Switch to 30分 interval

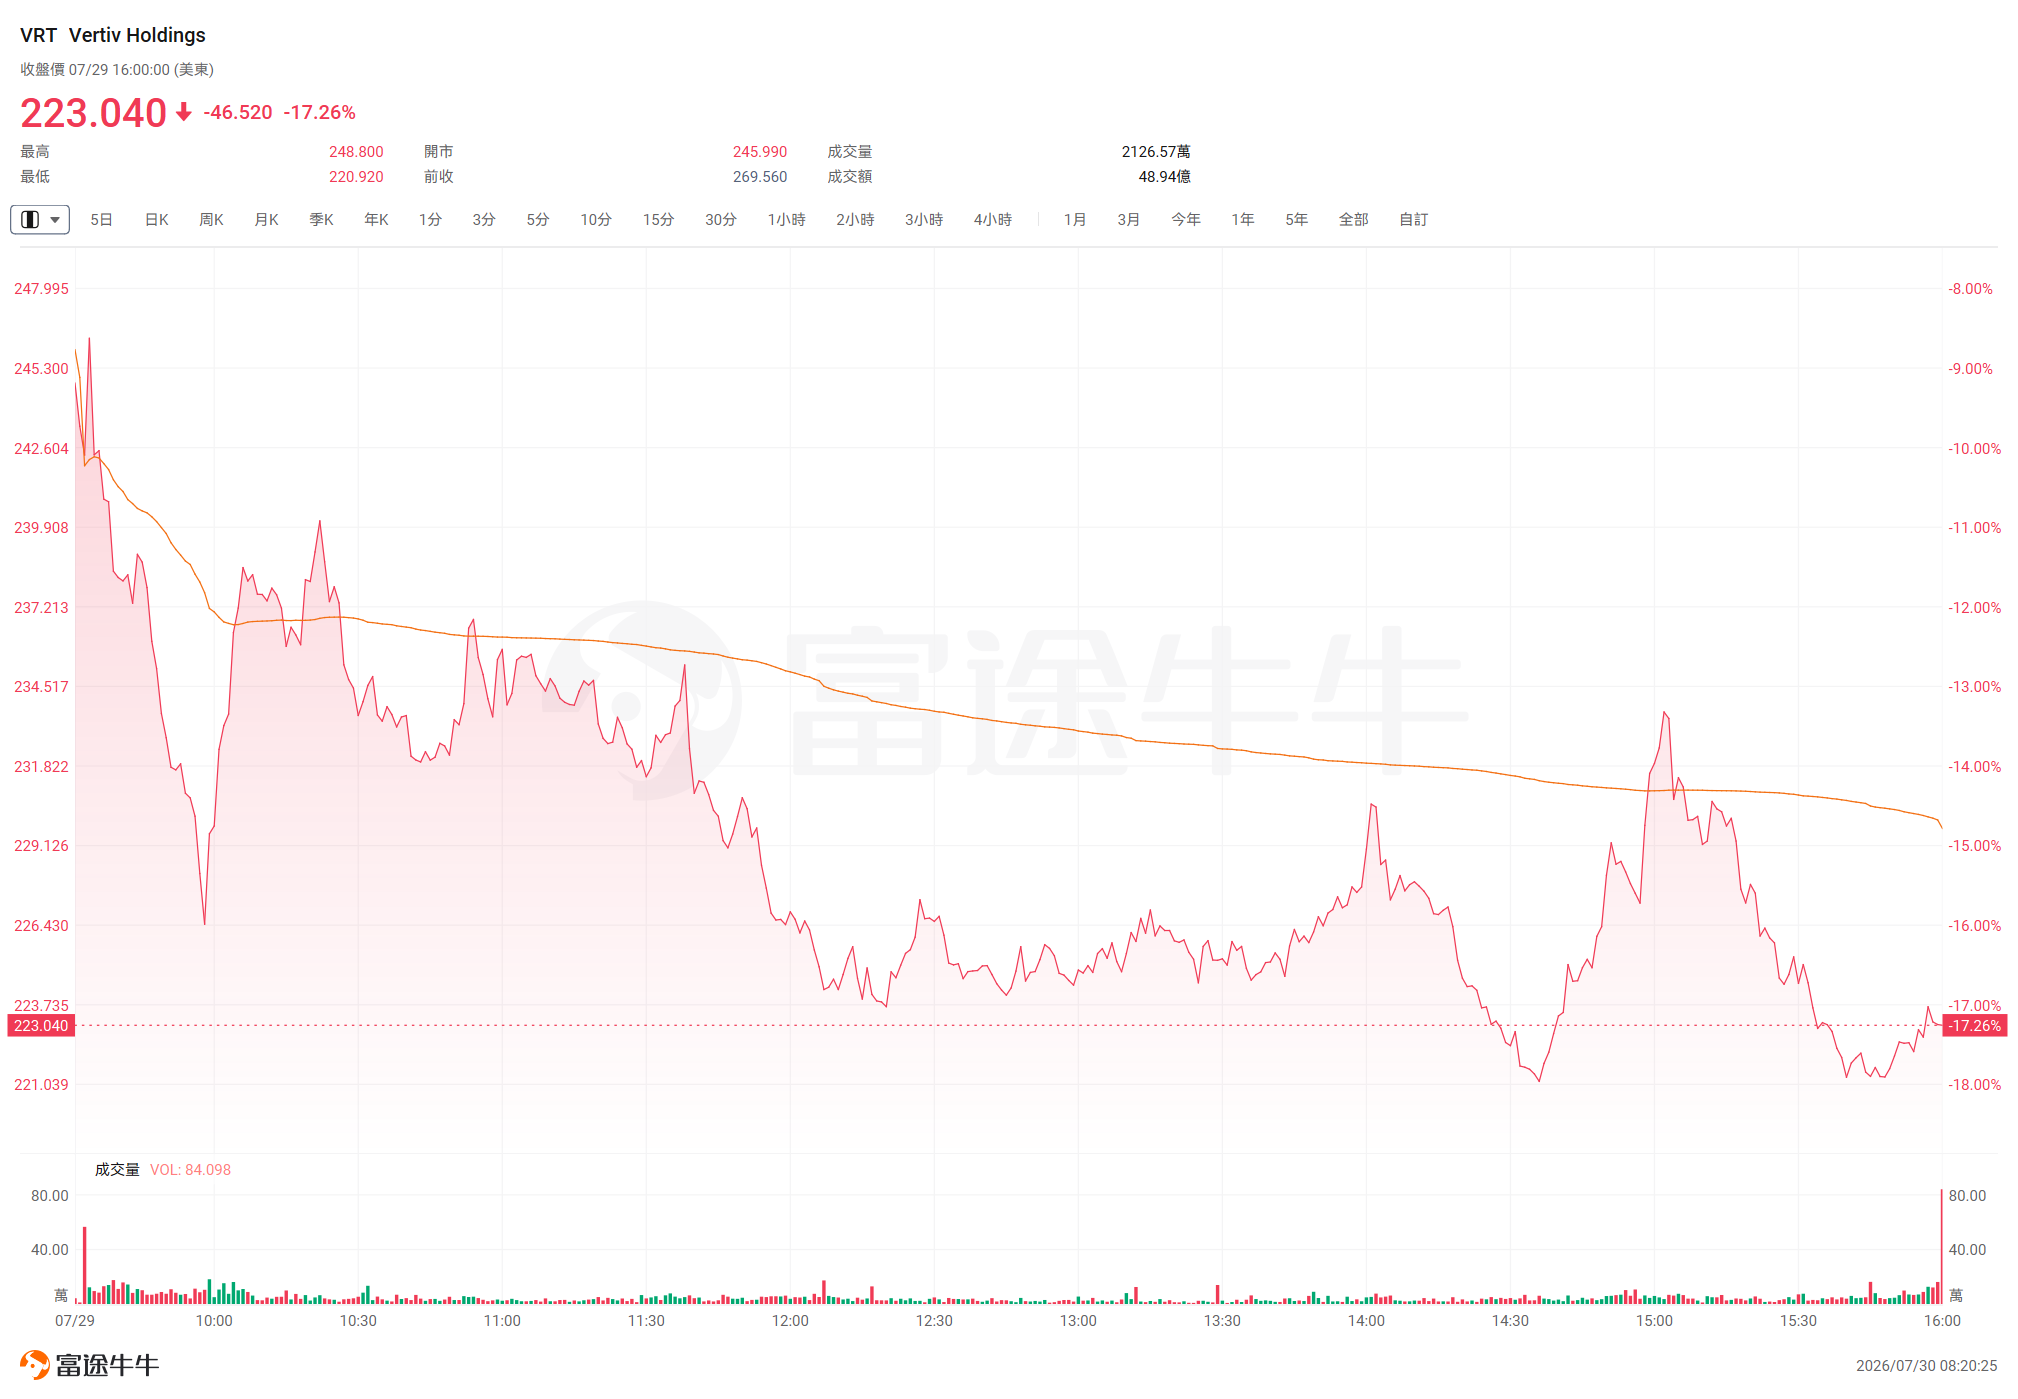721,219
